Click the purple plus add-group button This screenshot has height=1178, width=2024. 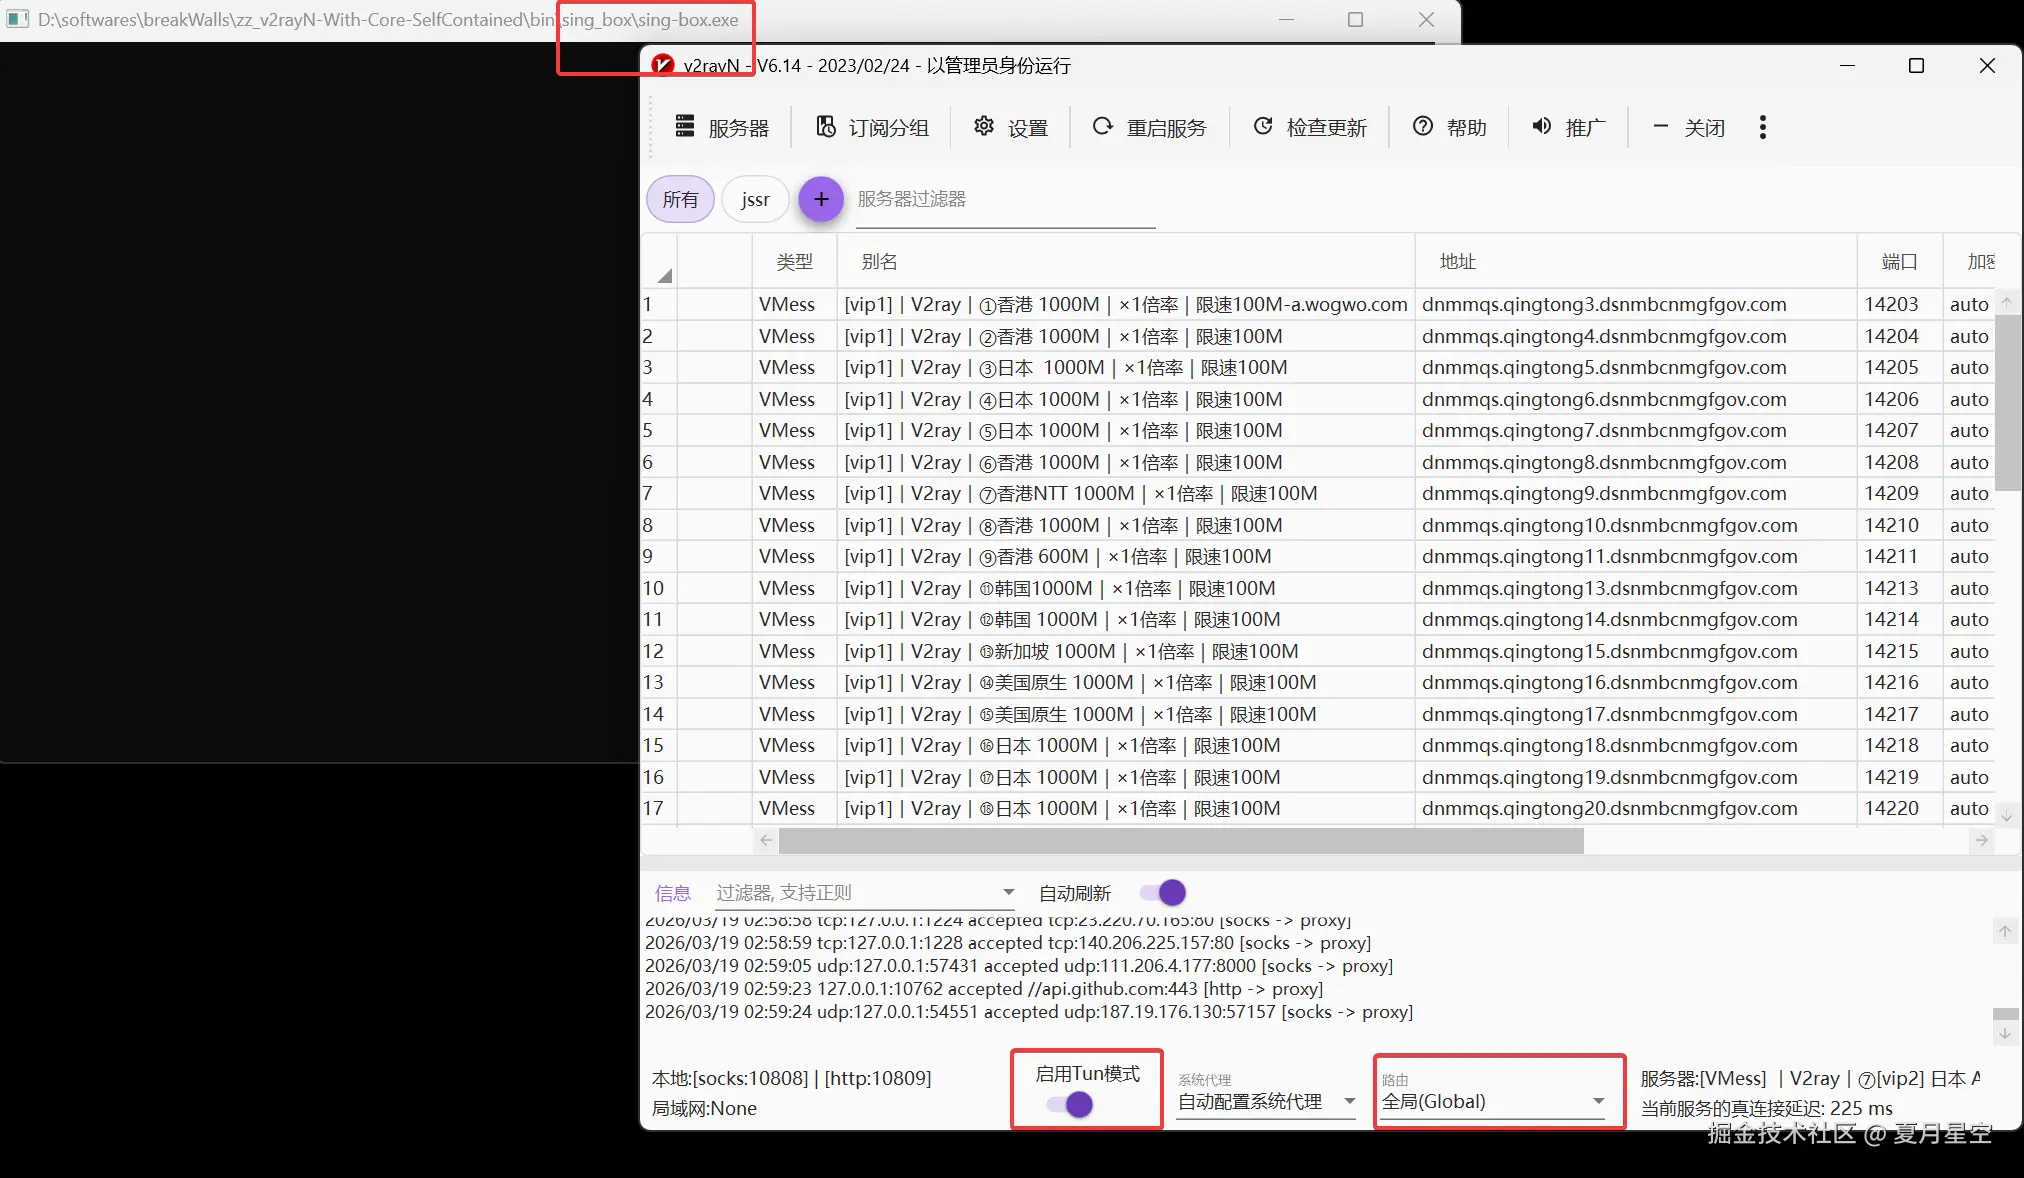[821, 199]
